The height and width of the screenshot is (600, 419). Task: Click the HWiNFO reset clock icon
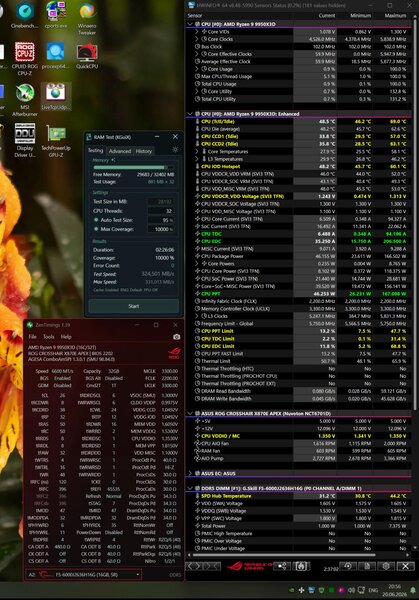[x=347, y=566]
